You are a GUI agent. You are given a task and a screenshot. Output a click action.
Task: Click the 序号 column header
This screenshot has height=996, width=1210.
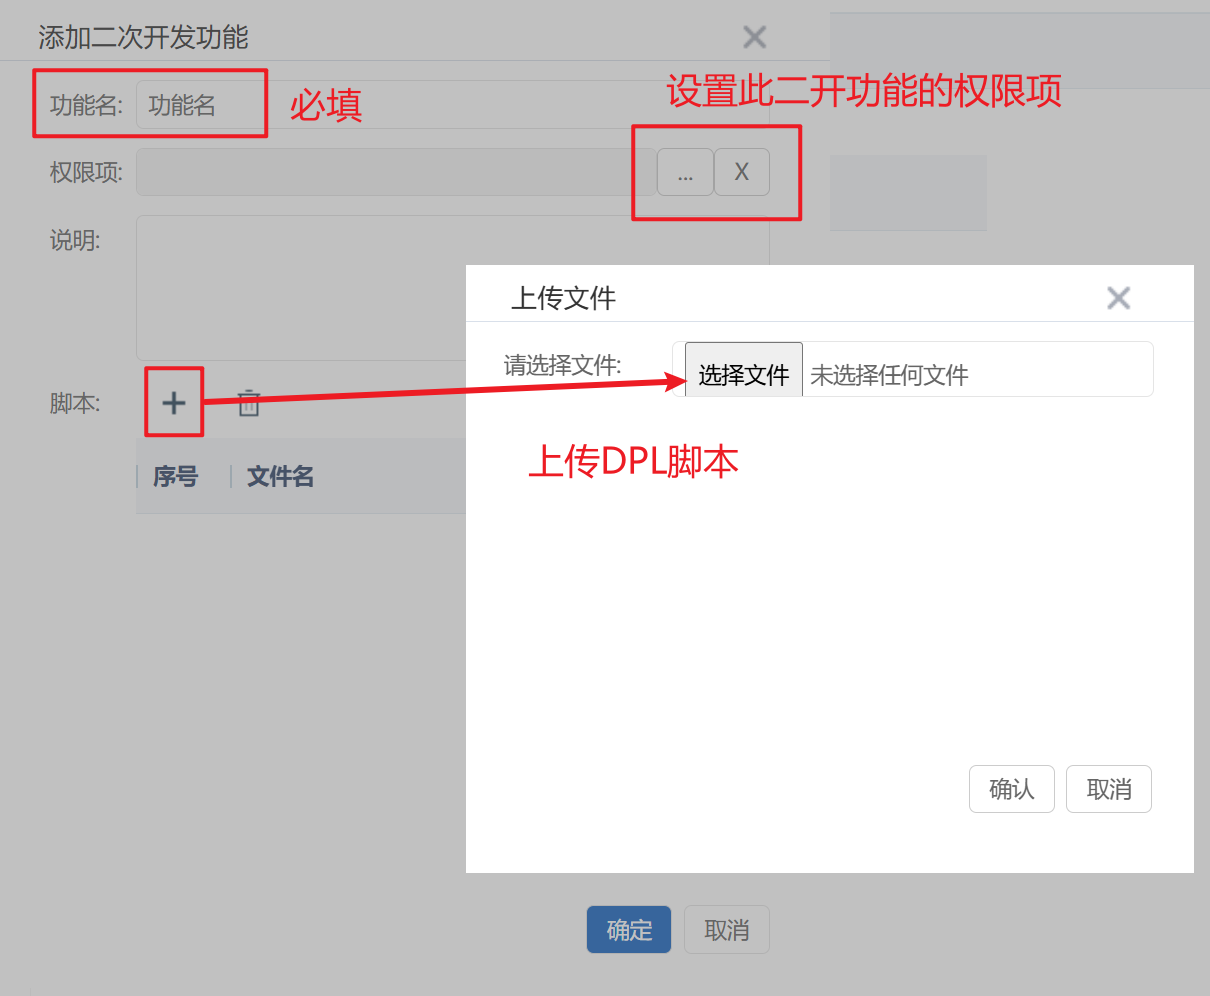[176, 477]
